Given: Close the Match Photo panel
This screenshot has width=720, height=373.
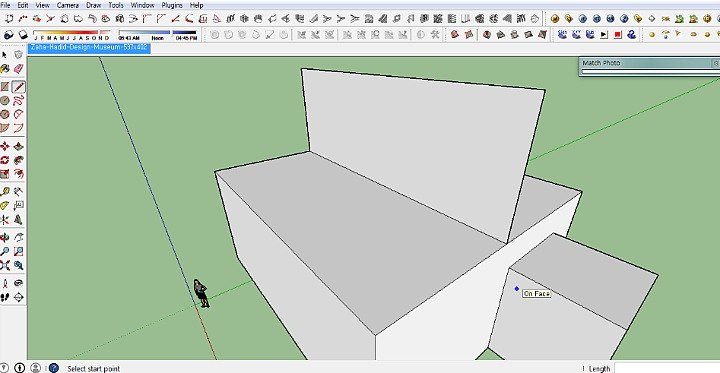Looking at the screenshot, I should [716, 63].
